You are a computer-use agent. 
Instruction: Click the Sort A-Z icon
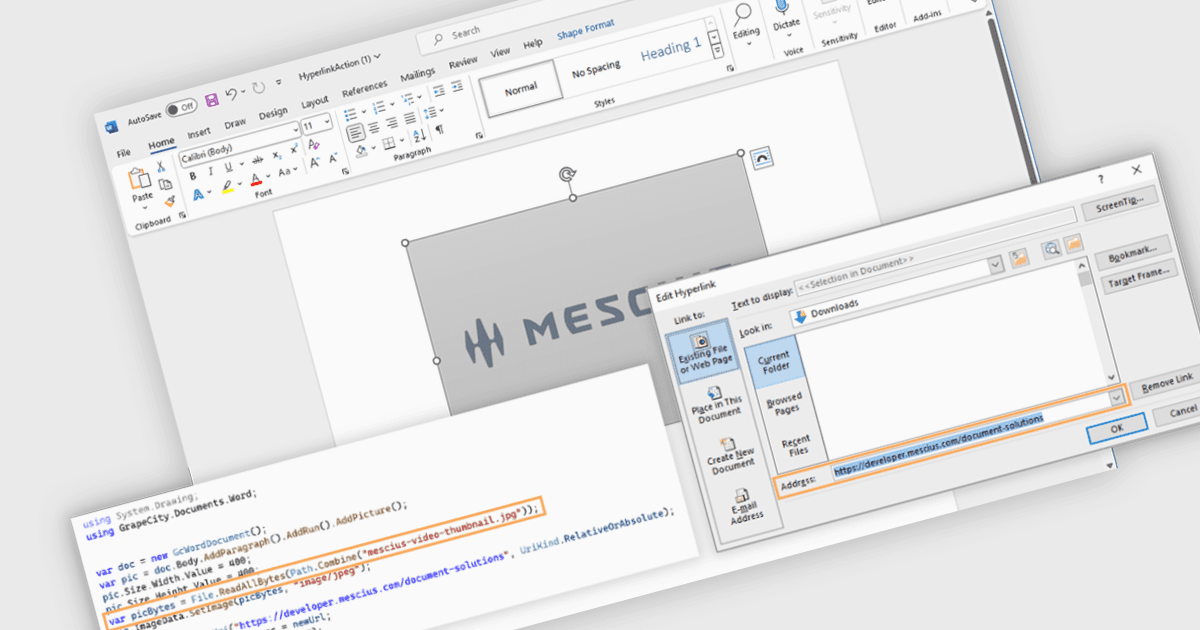(419, 136)
